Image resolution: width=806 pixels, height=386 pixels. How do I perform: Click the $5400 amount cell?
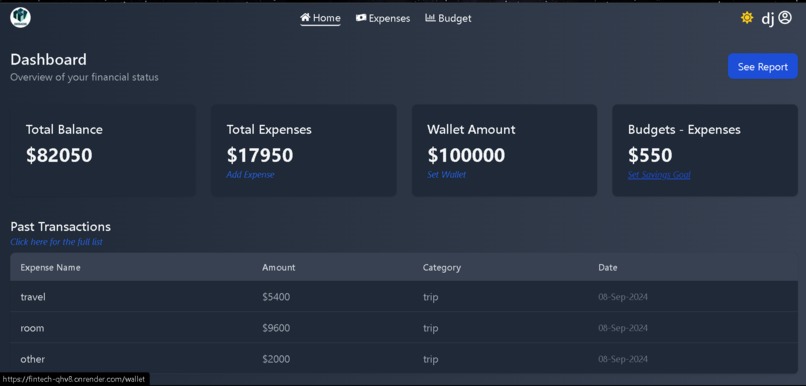(x=276, y=297)
